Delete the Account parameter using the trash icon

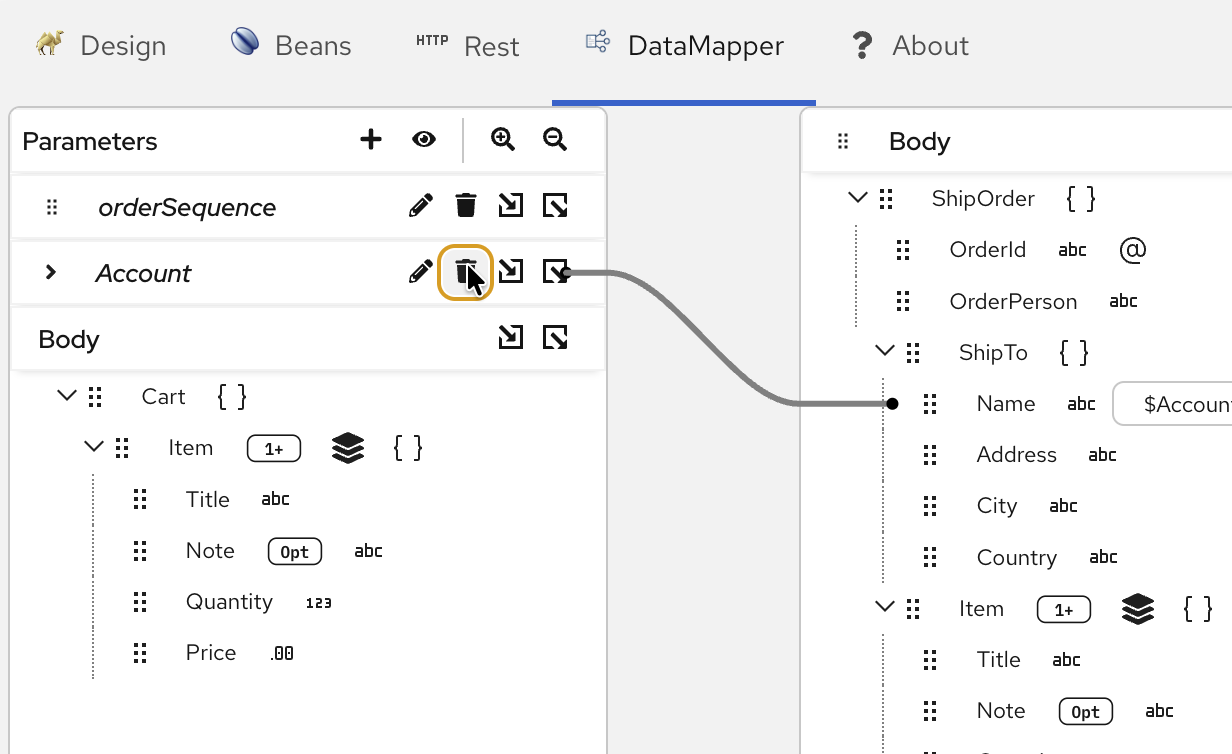pos(465,271)
